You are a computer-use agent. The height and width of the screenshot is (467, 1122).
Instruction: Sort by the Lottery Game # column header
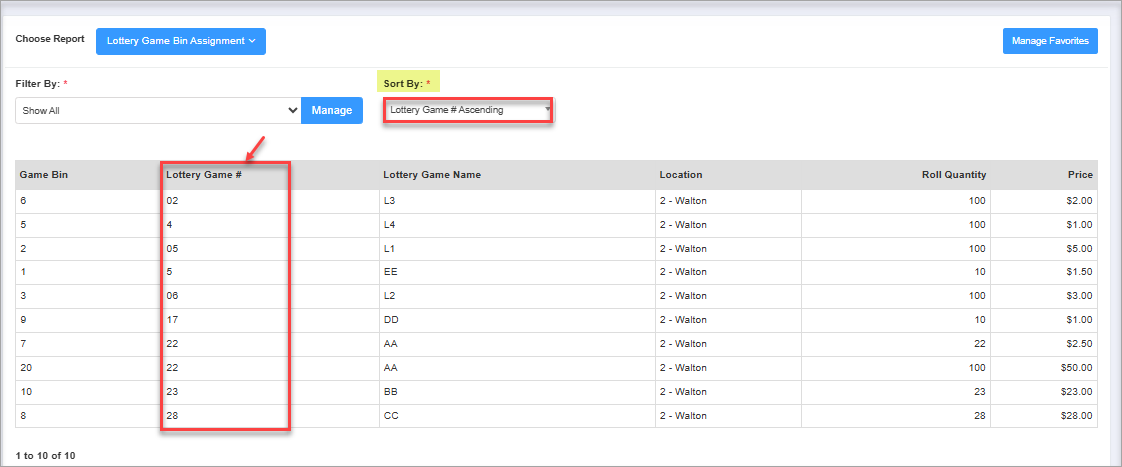coord(204,175)
